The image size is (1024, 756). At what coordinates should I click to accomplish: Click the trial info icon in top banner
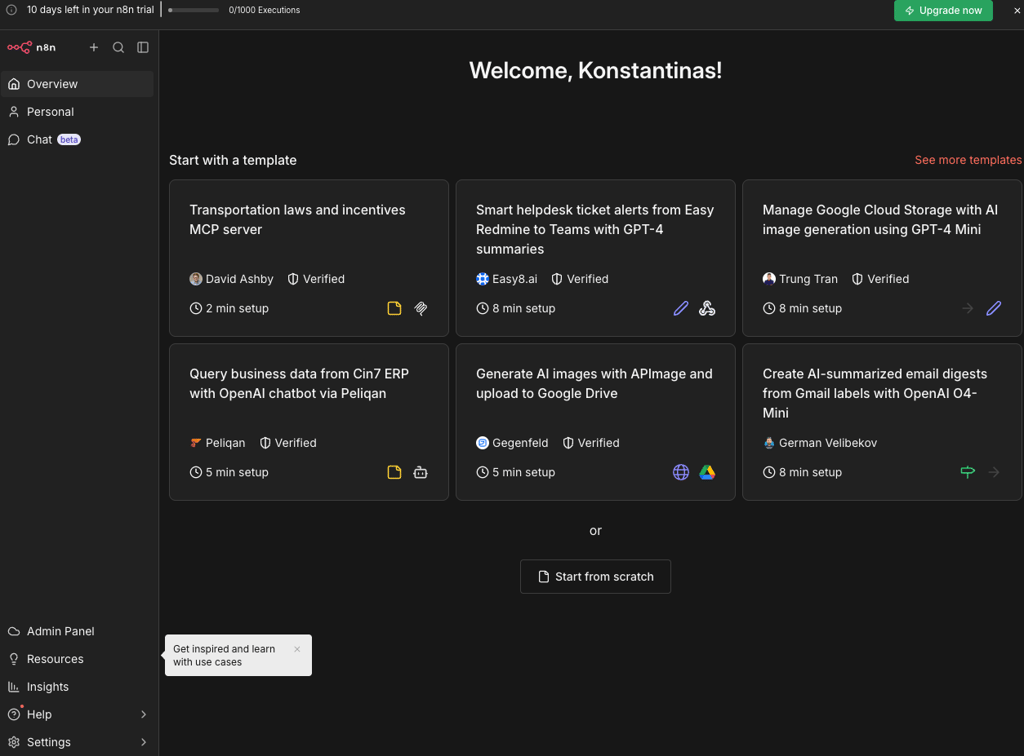[12, 10]
